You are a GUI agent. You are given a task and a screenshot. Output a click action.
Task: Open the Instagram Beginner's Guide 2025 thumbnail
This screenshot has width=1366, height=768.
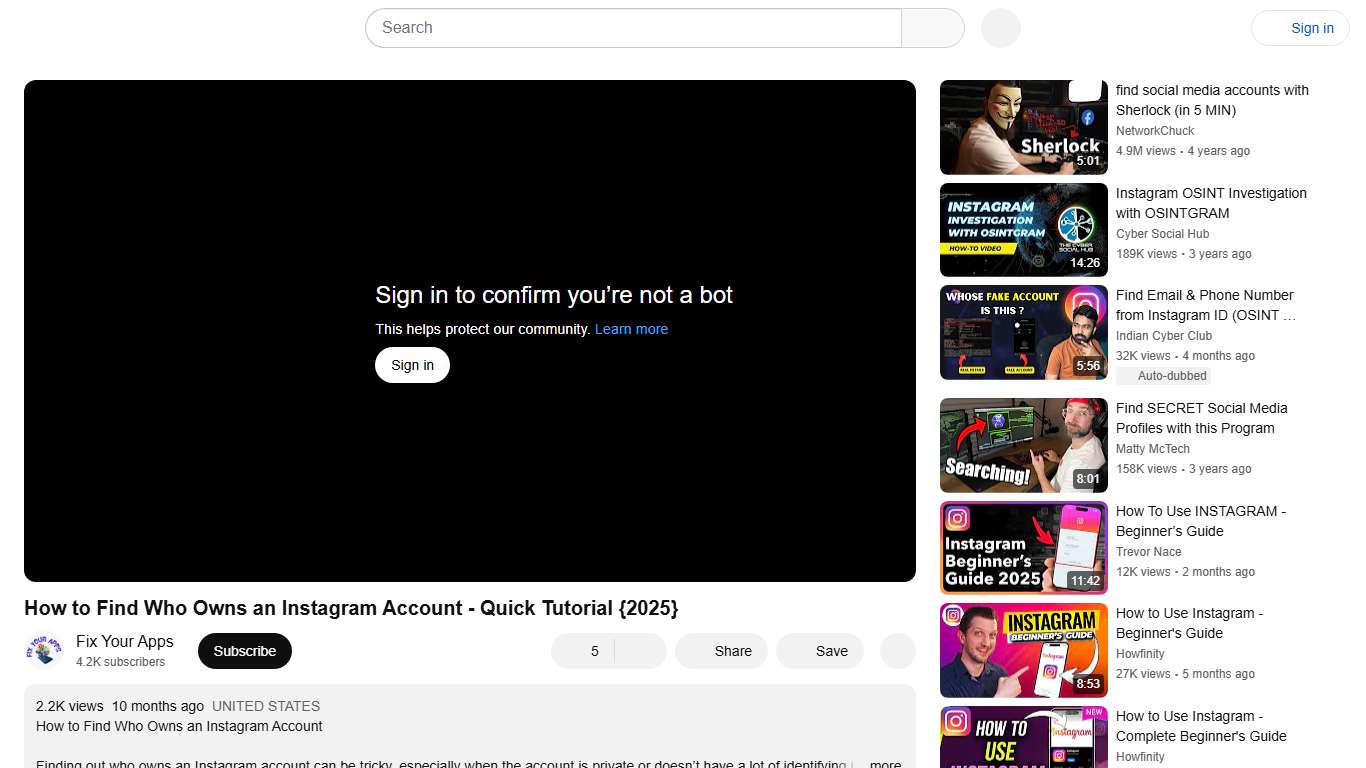[1023, 548]
